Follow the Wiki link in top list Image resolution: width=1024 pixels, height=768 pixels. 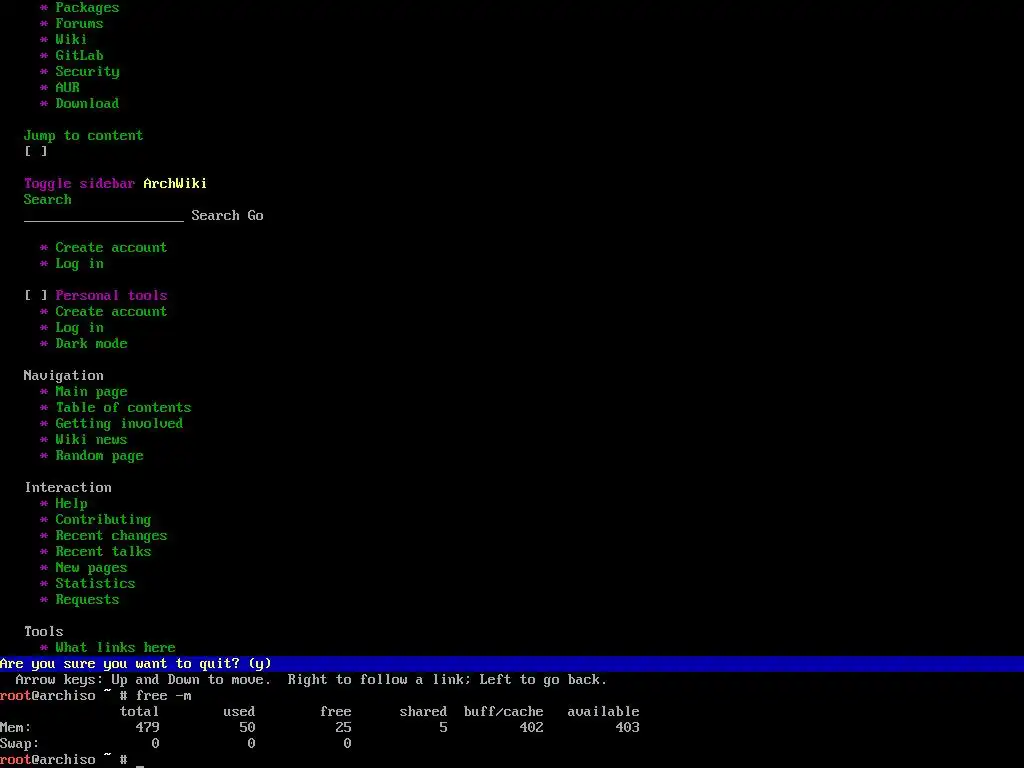click(x=71, y=40)
